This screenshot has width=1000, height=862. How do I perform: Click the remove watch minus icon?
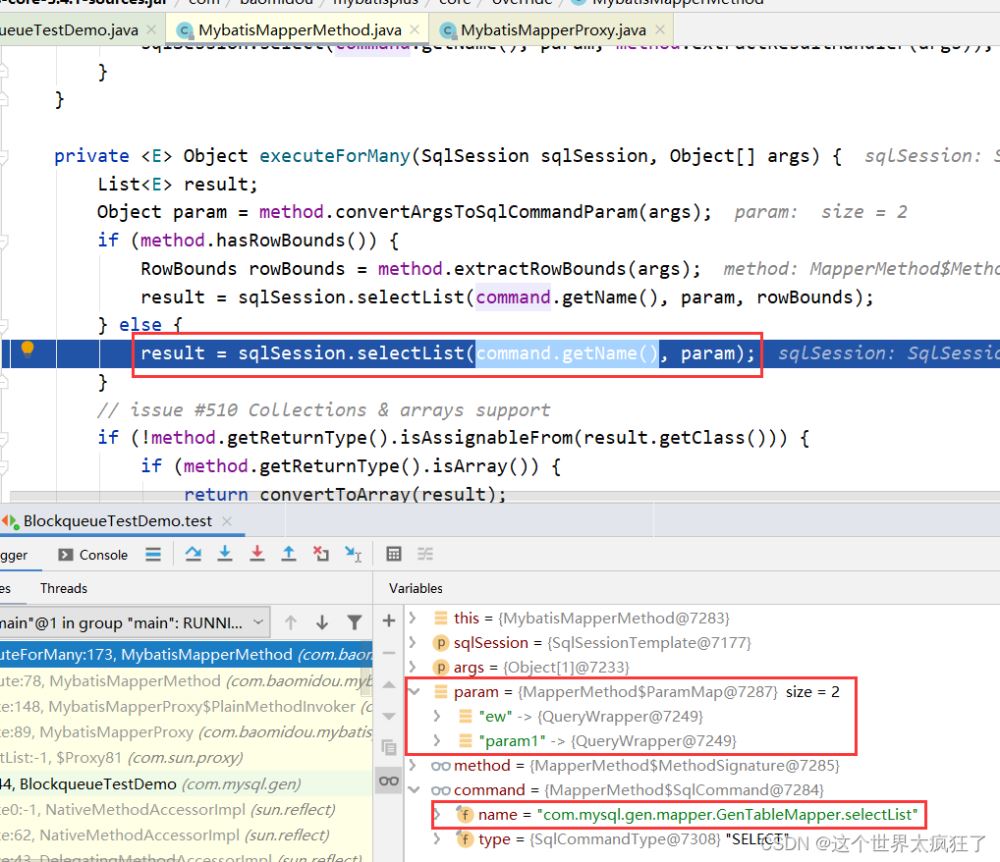tap(389, 653)
